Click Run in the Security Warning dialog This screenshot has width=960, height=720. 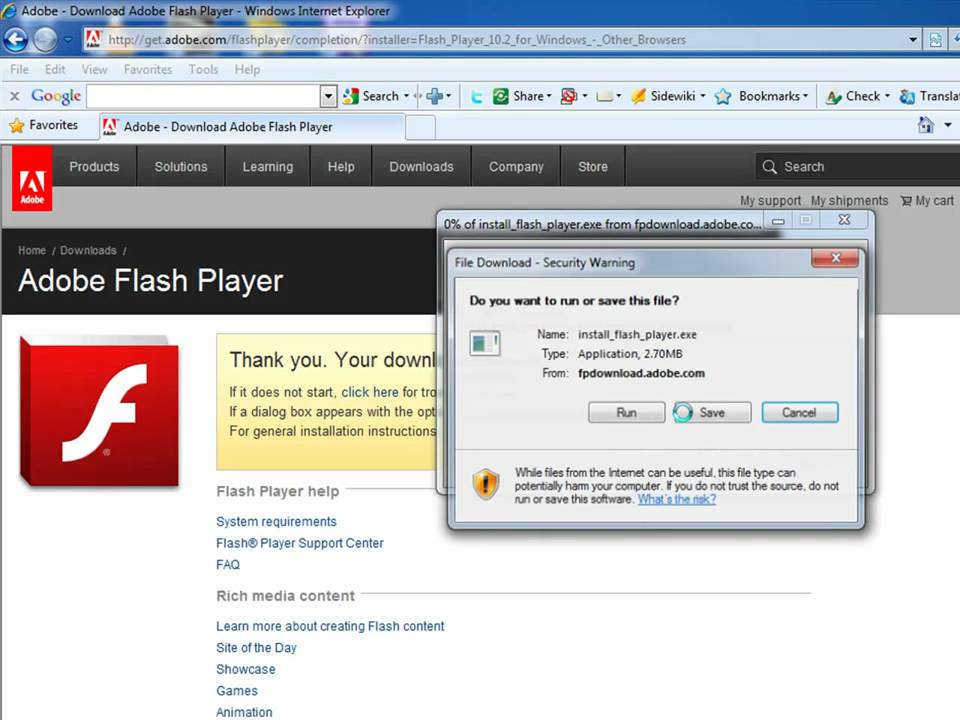(x=626, y=413)
